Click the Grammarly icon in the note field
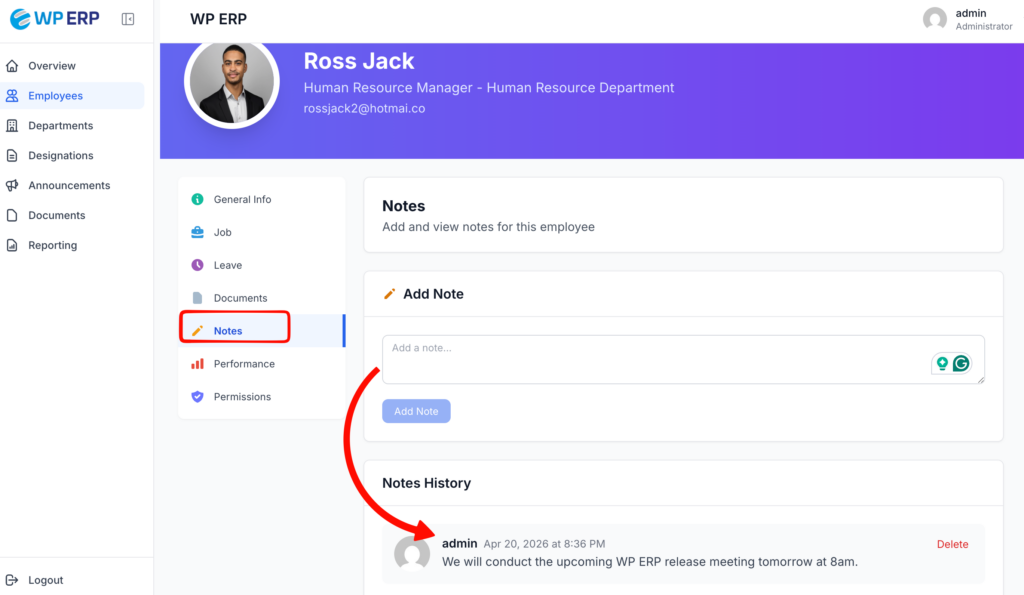This screenshot has height=595, width=1024. (x=961, y=364)
